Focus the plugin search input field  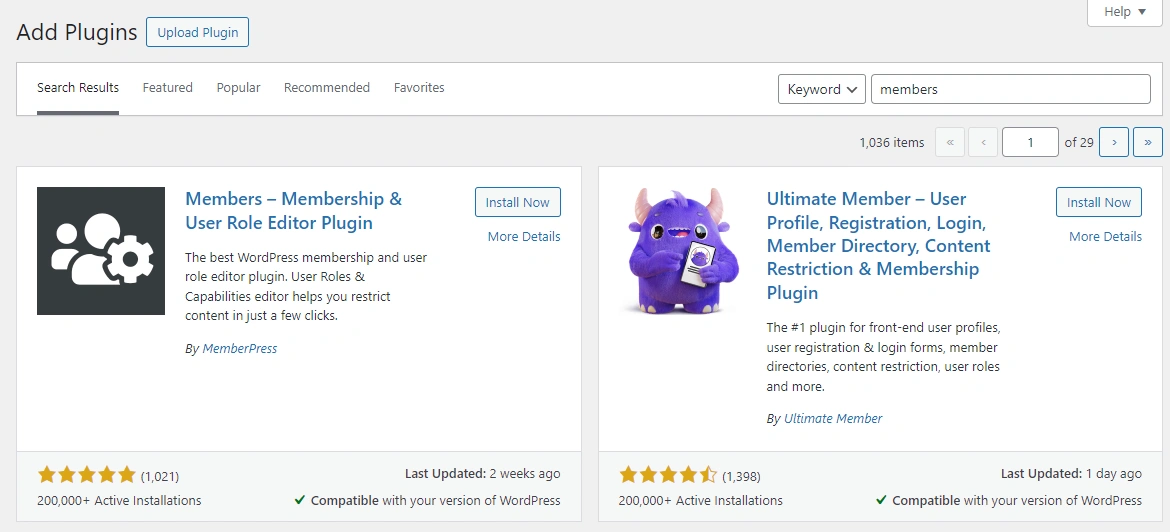[x=1010, y=89]
